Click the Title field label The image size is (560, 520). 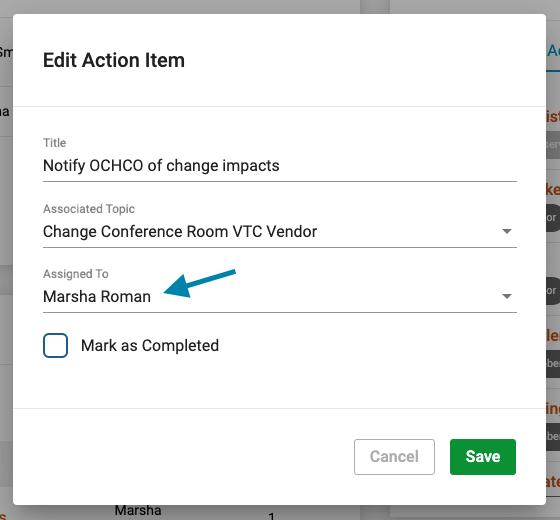pyautogui.click(x=54, y=143)
